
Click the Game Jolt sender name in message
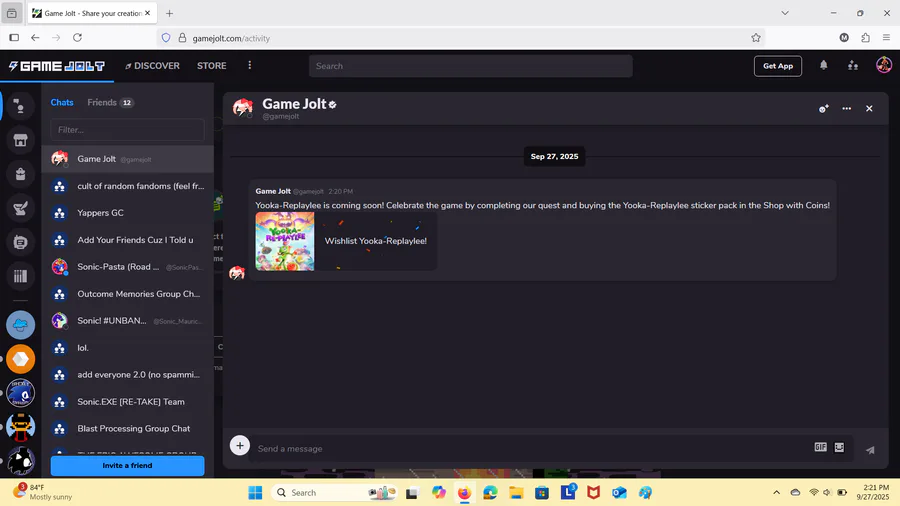click(273, 191)
